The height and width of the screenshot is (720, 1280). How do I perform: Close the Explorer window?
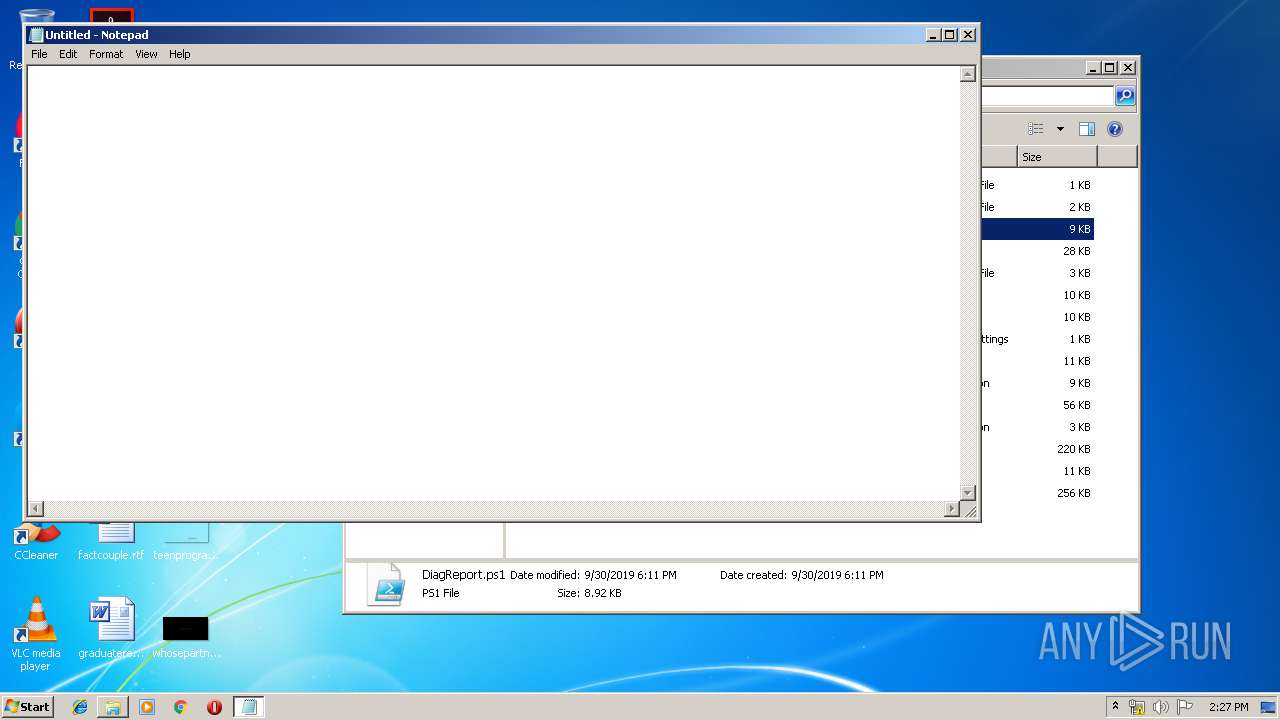[x=1127, y=68]
